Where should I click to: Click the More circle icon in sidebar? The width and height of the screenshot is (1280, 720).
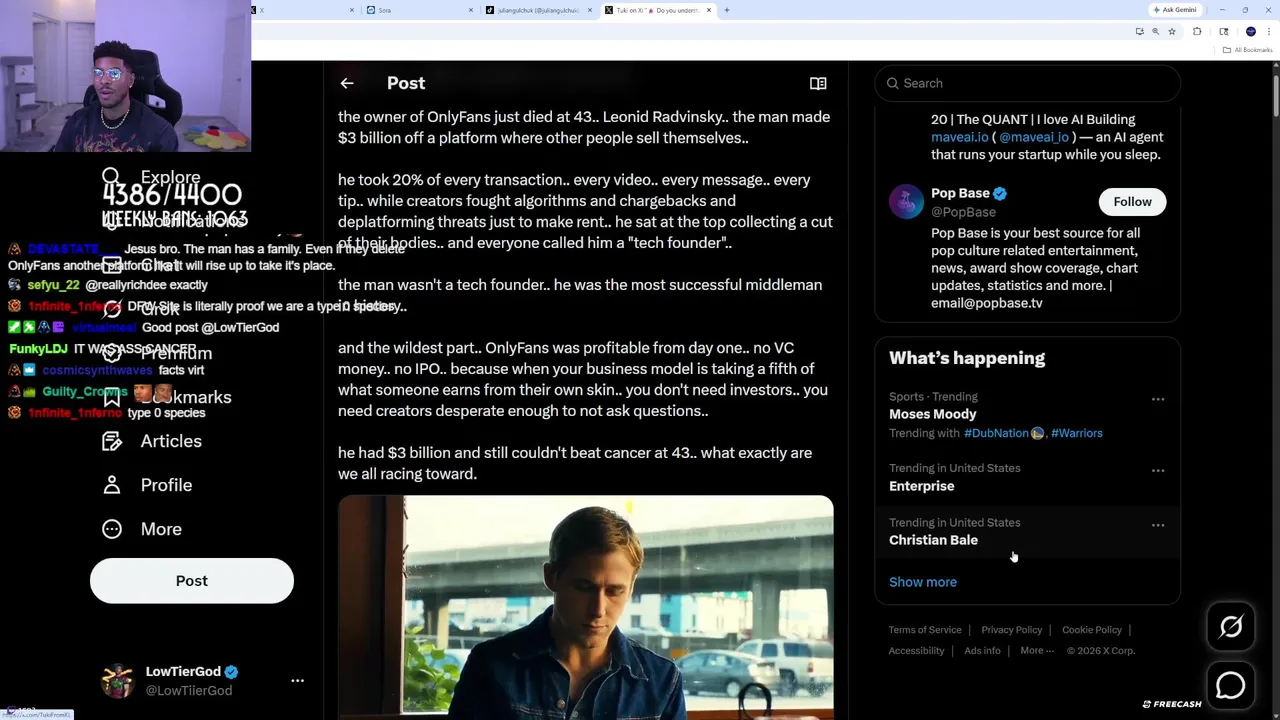pos(112,529)
